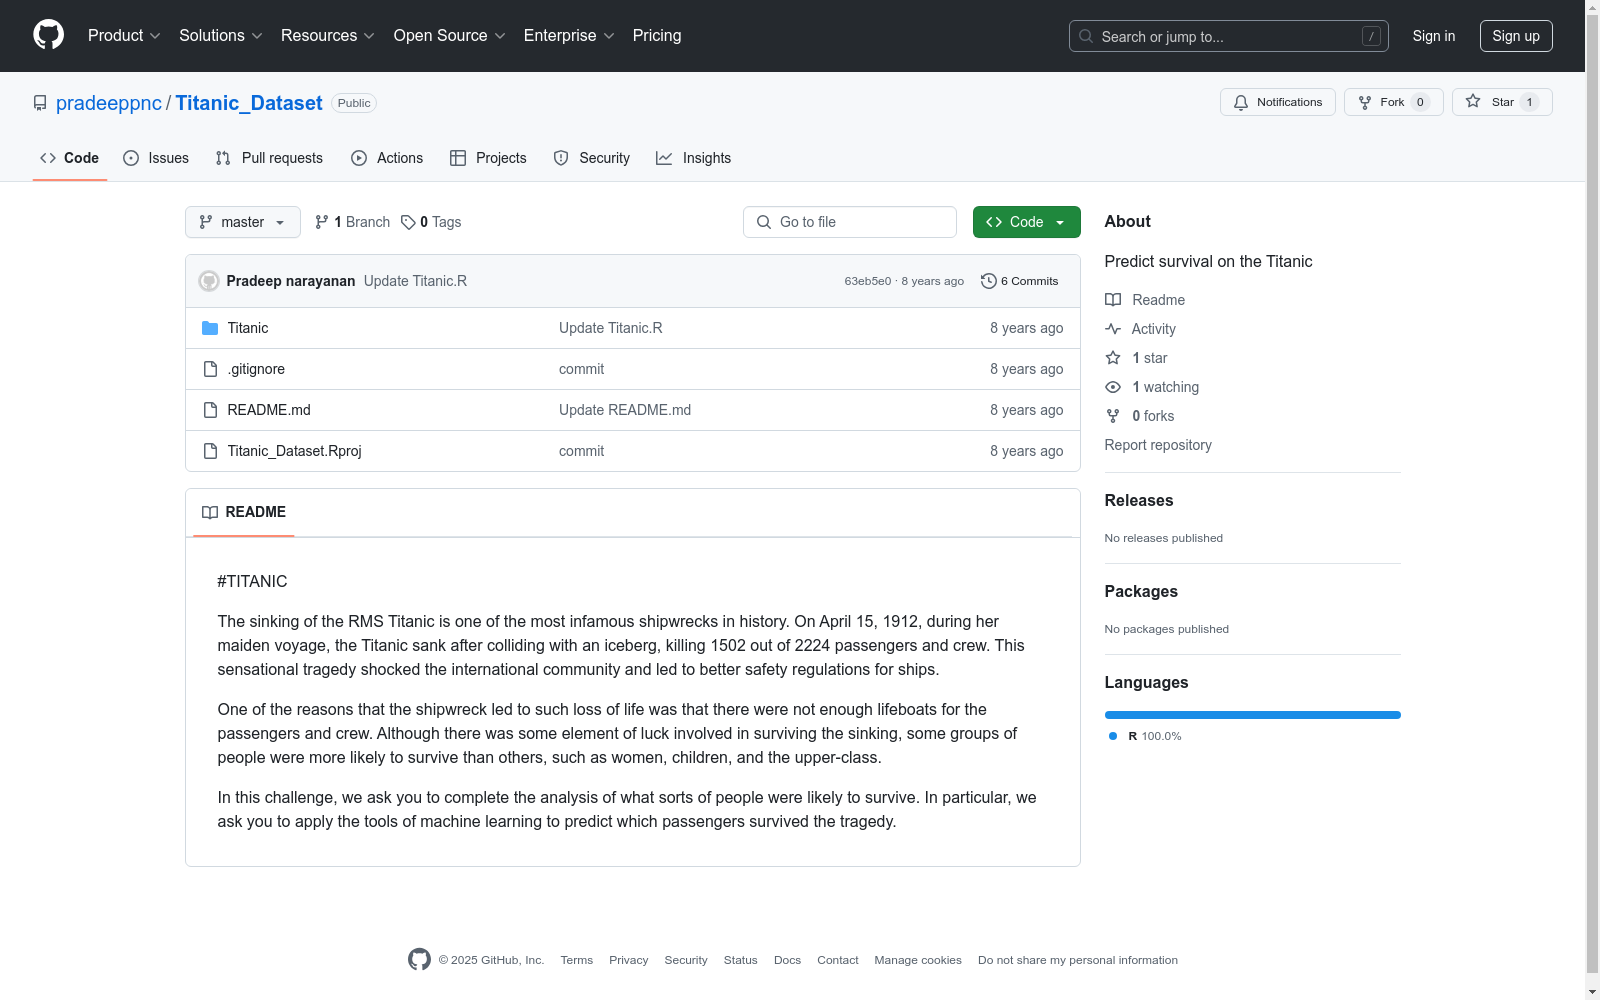Open Report repository link

click(x=1158, y=445)
